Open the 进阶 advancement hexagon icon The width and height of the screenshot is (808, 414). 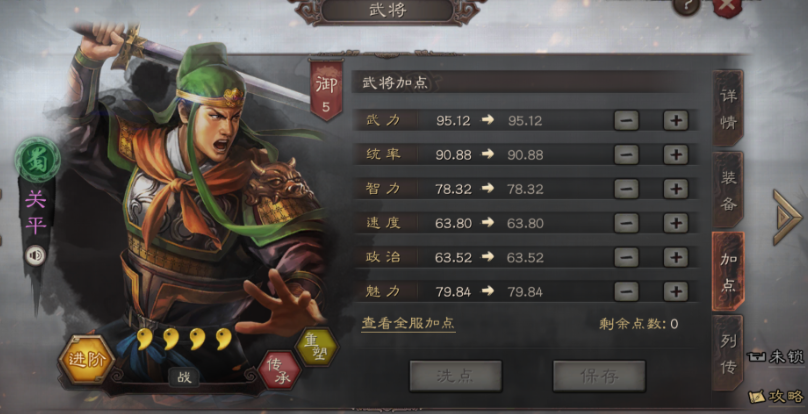click(86, 360)
